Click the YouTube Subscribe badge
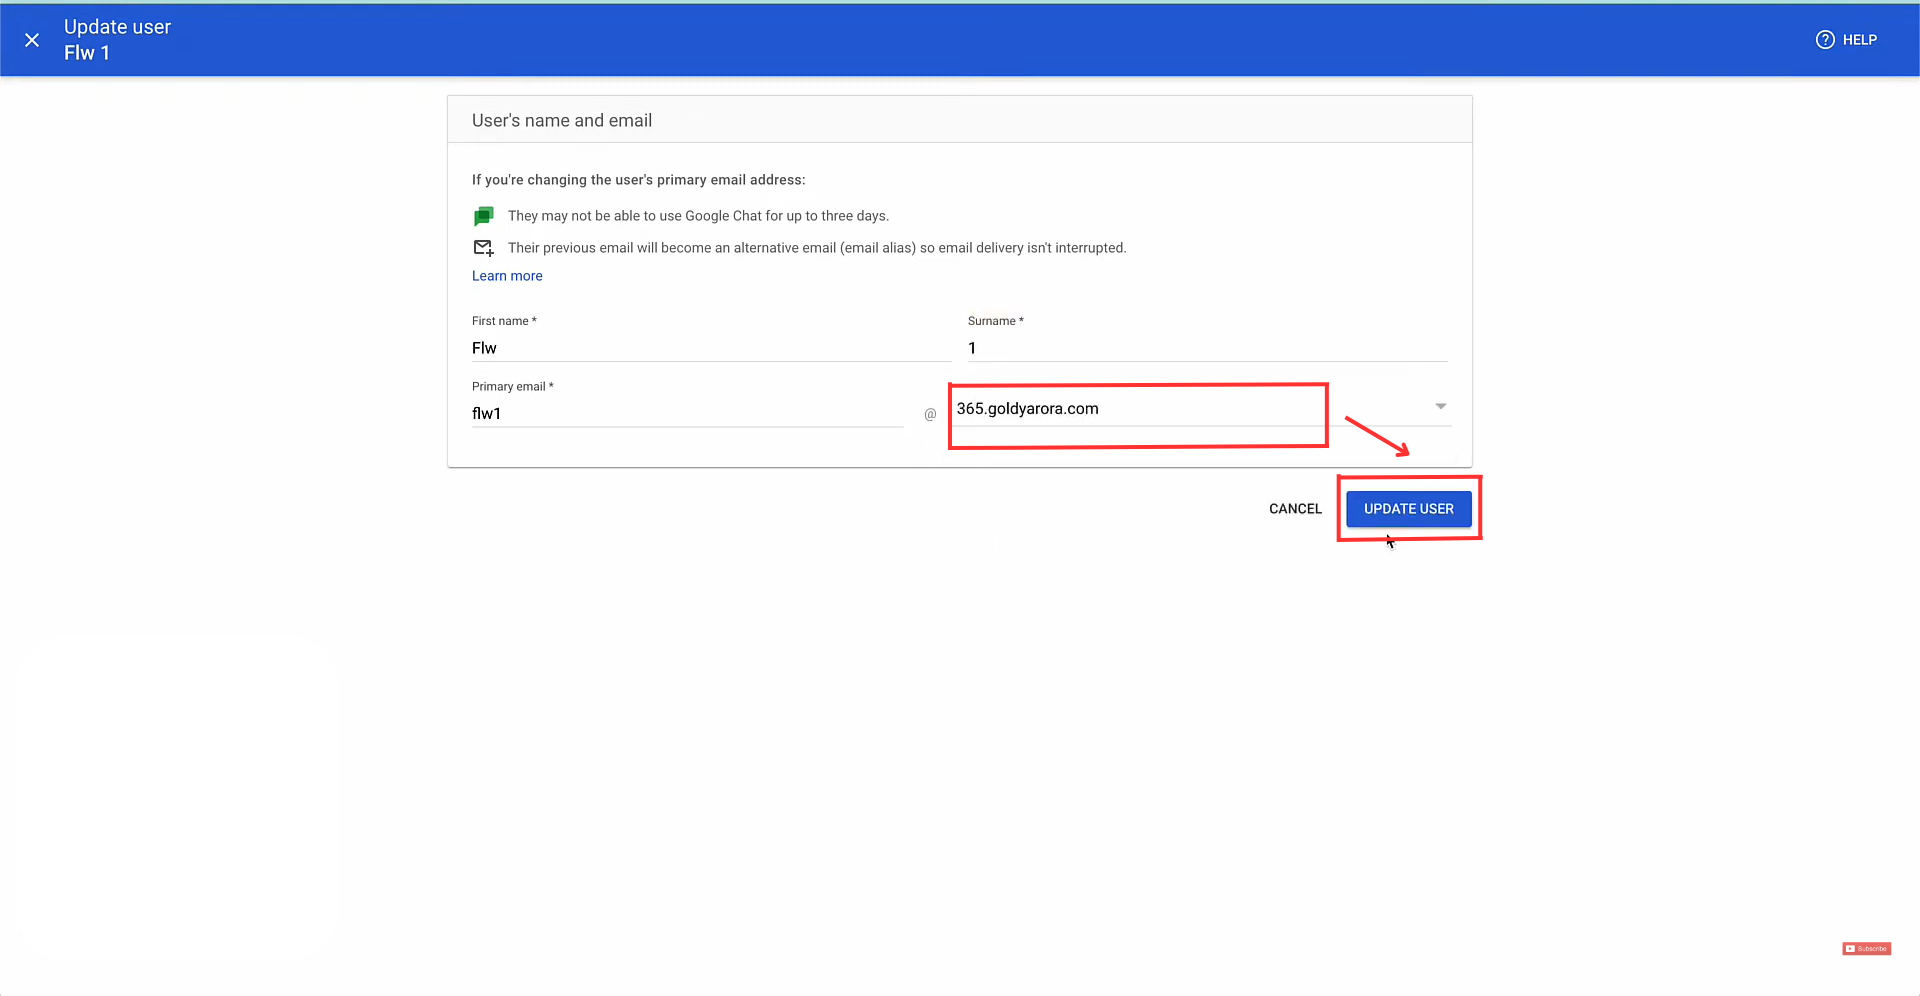Screen dimensions: 1920x996 click(1866, 948)
